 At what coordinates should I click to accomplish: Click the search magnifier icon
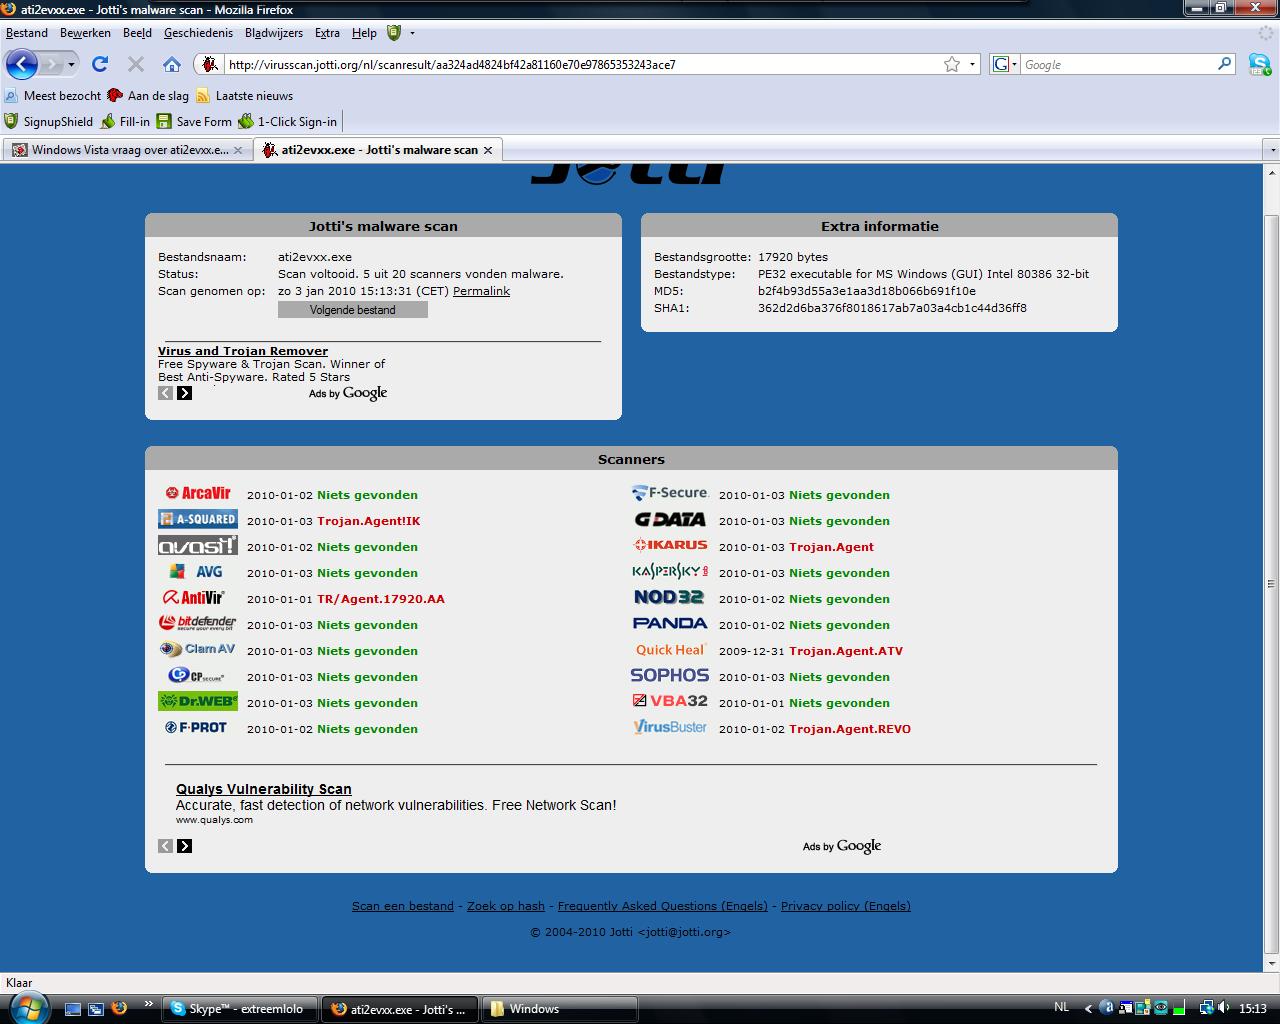pyautogui.click(x=1225, y=64)
